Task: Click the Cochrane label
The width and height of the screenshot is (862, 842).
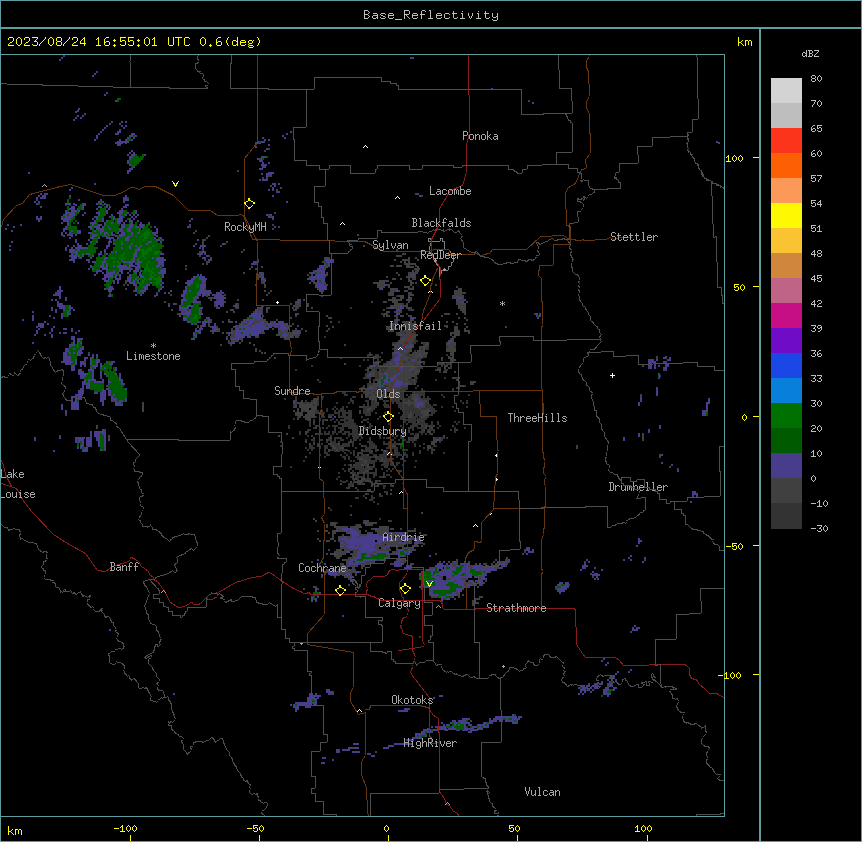Action: click(x=322, y=568)
